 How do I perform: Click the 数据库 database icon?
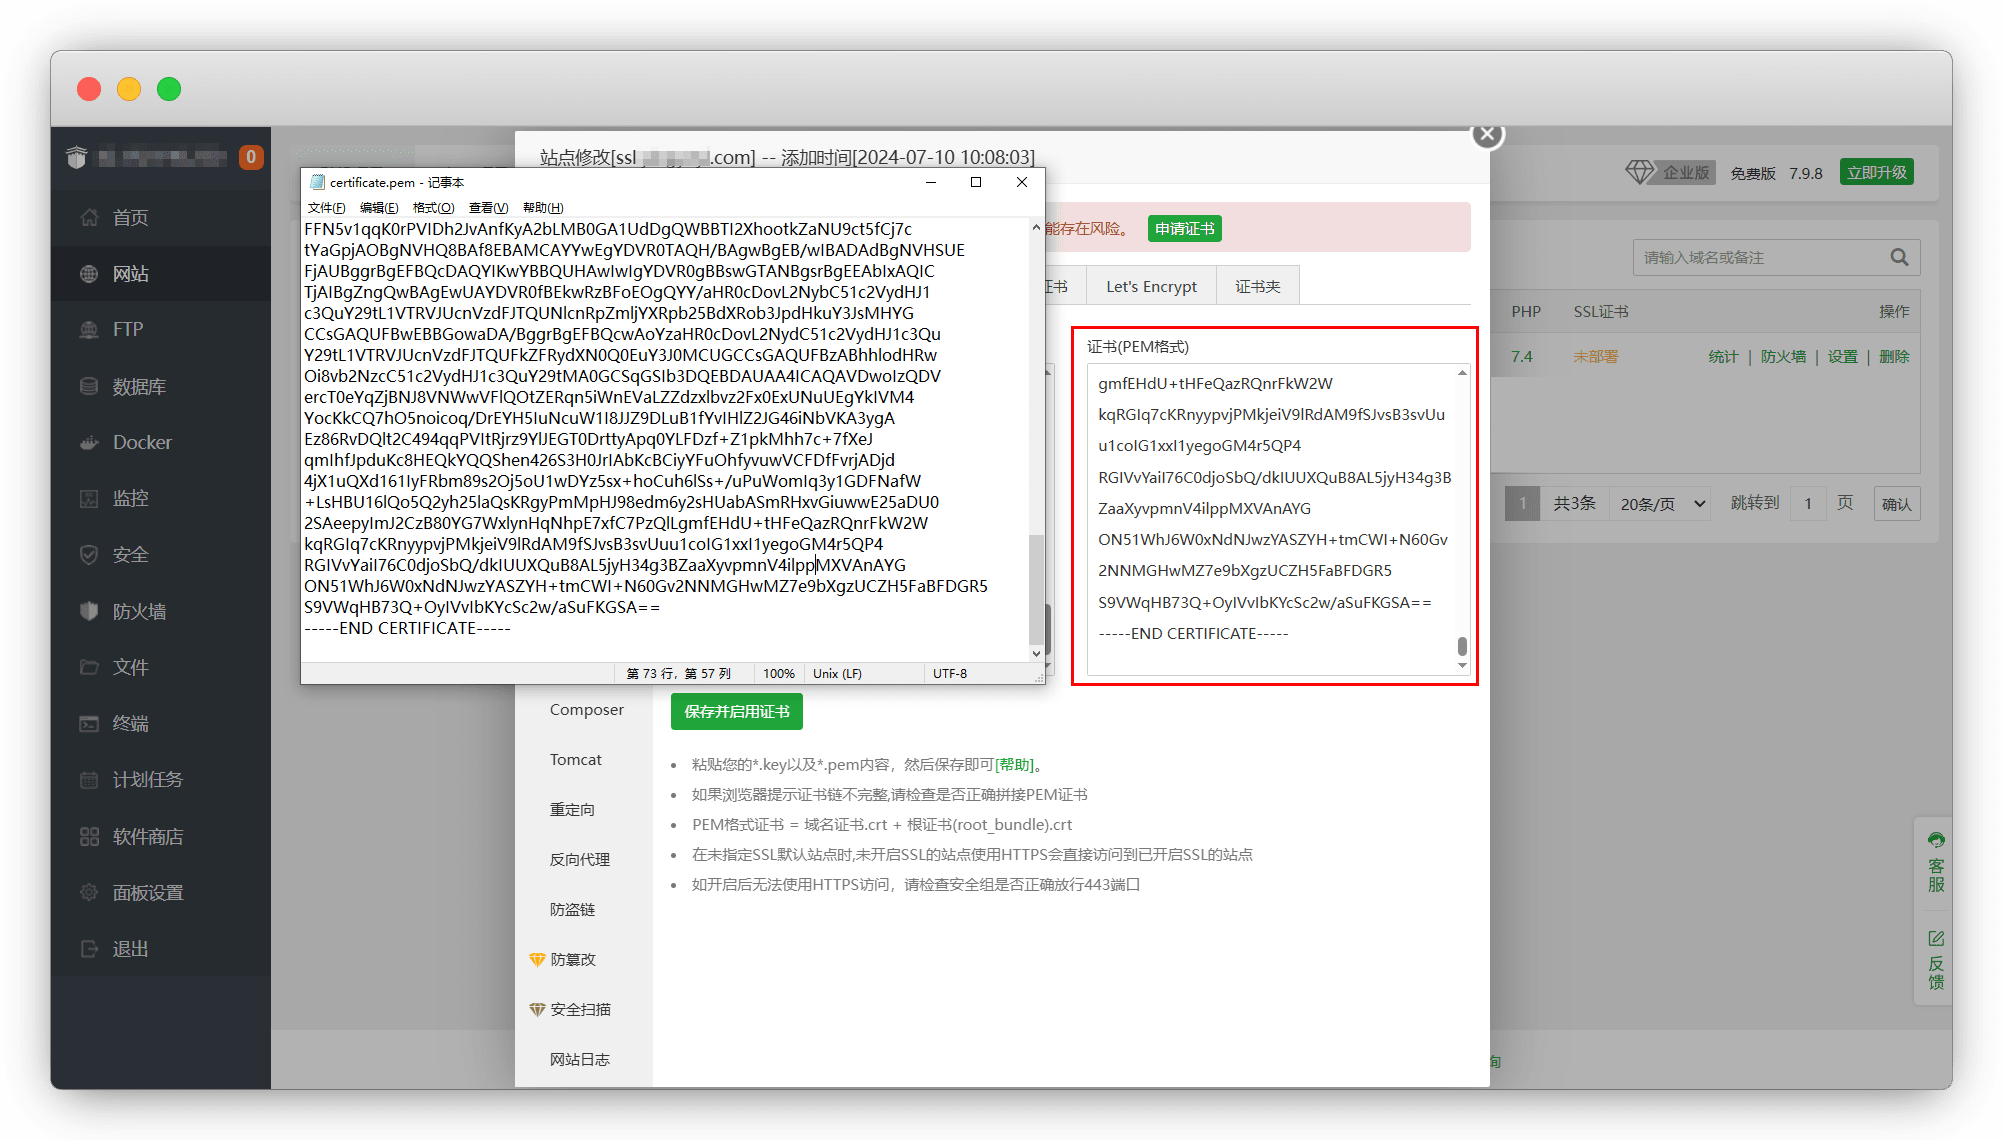coord(90,386)
